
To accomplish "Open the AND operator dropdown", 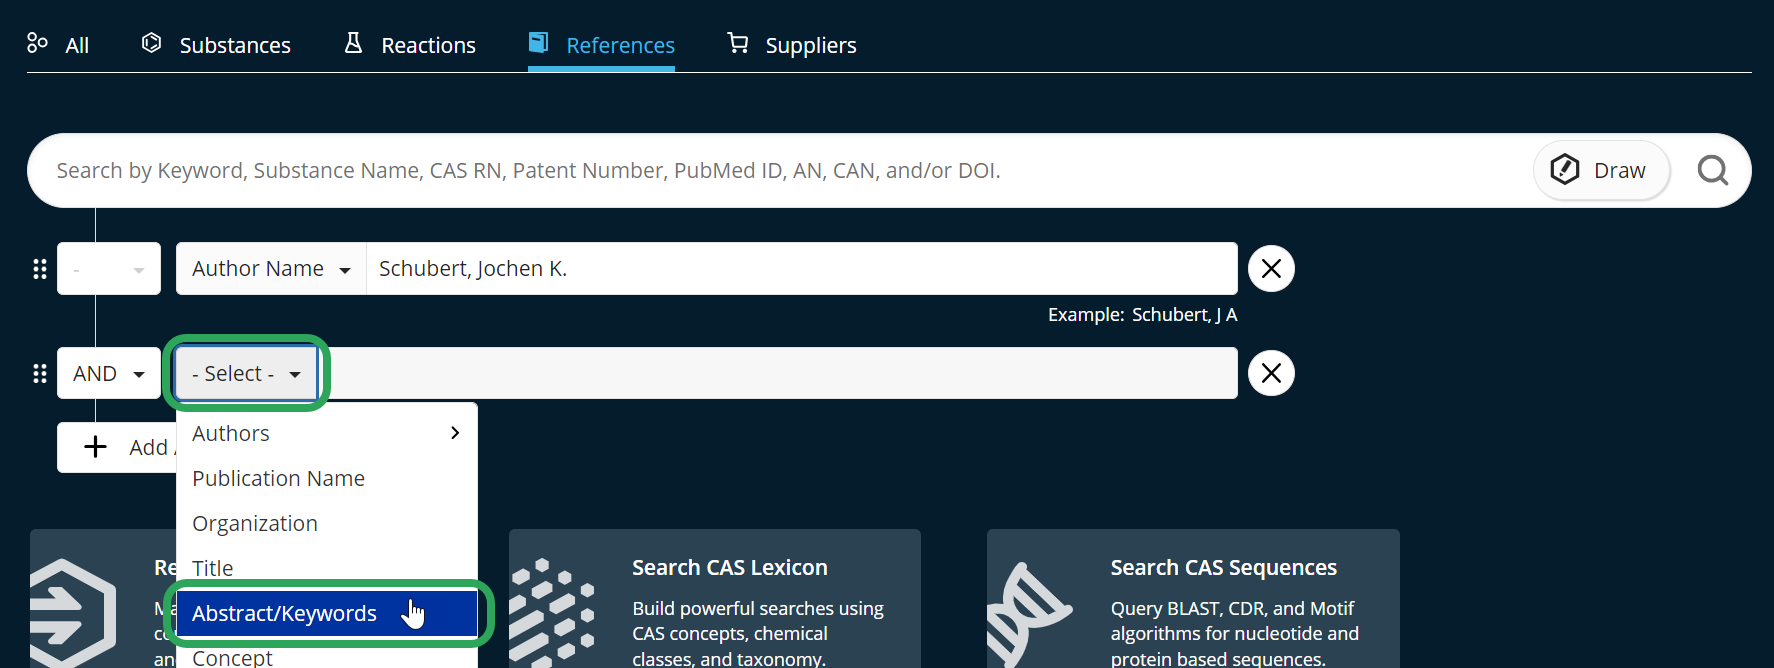I will pyautogui.click(x=109, y=374).
